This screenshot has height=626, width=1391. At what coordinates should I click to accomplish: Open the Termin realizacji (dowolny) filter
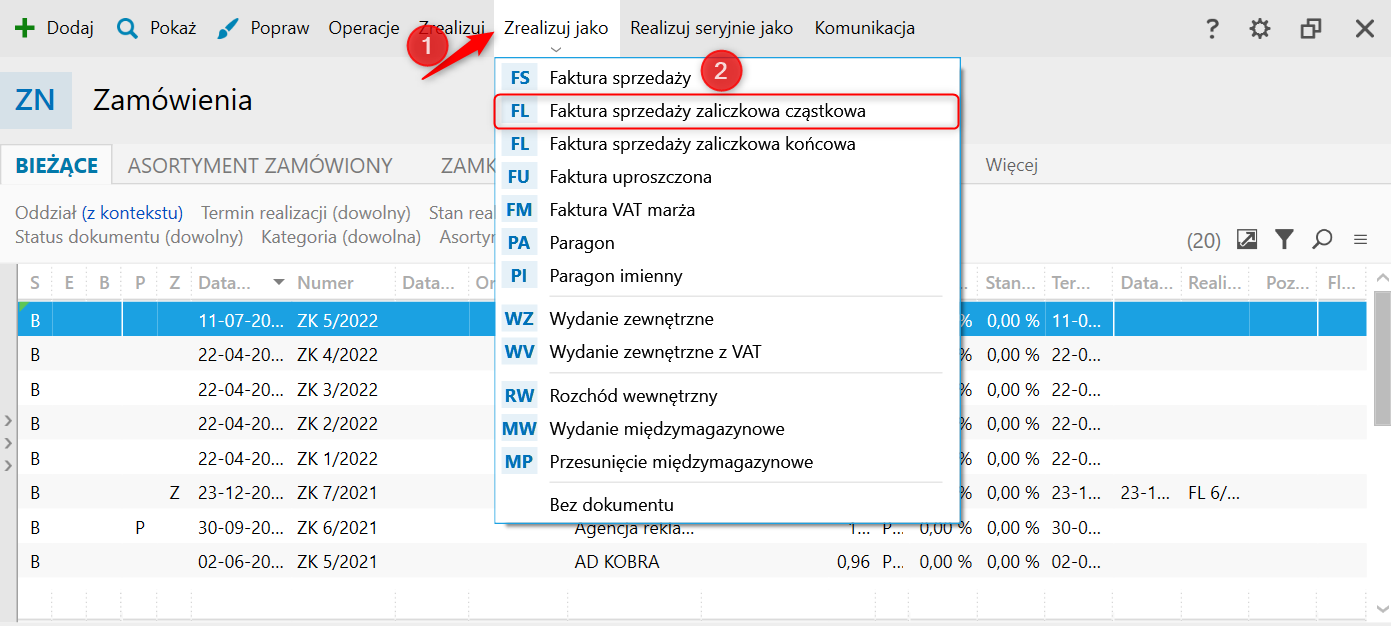click(x=306, y=212)
